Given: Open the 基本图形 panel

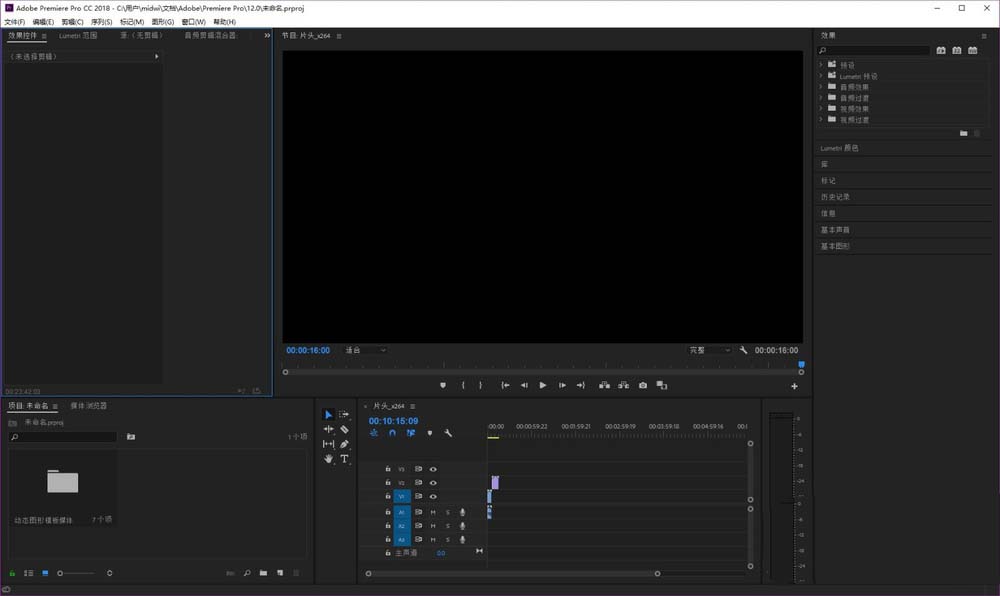Looking at the screenshot, I should pos(835,246).
